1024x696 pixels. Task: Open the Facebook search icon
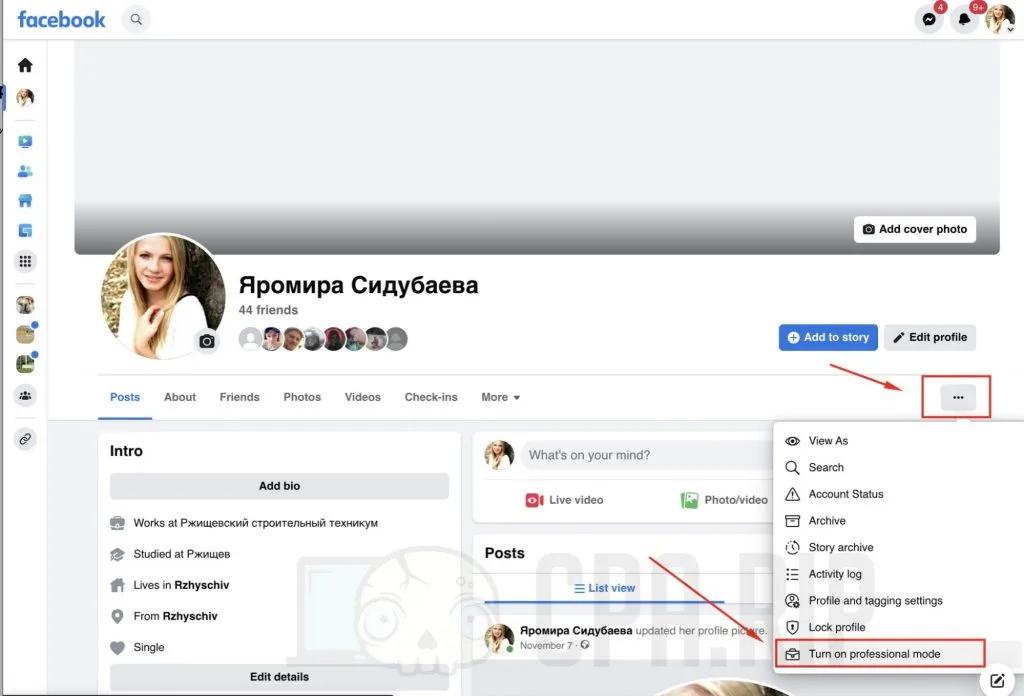pyautogui.click(x=136, y=20)
